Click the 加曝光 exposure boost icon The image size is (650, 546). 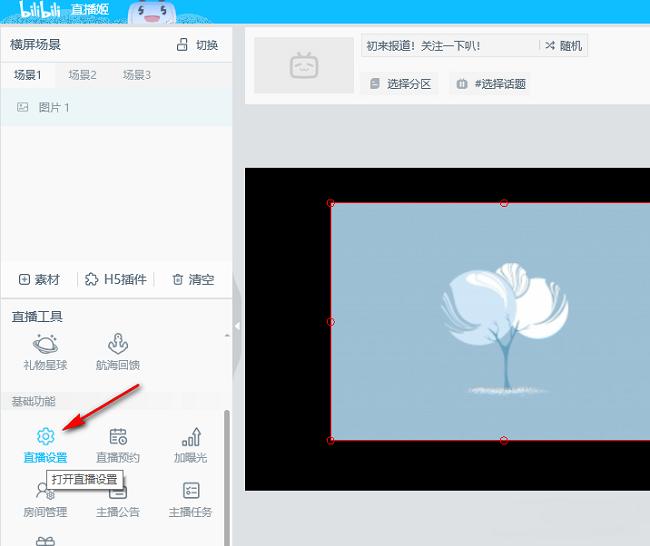(190, 437)
